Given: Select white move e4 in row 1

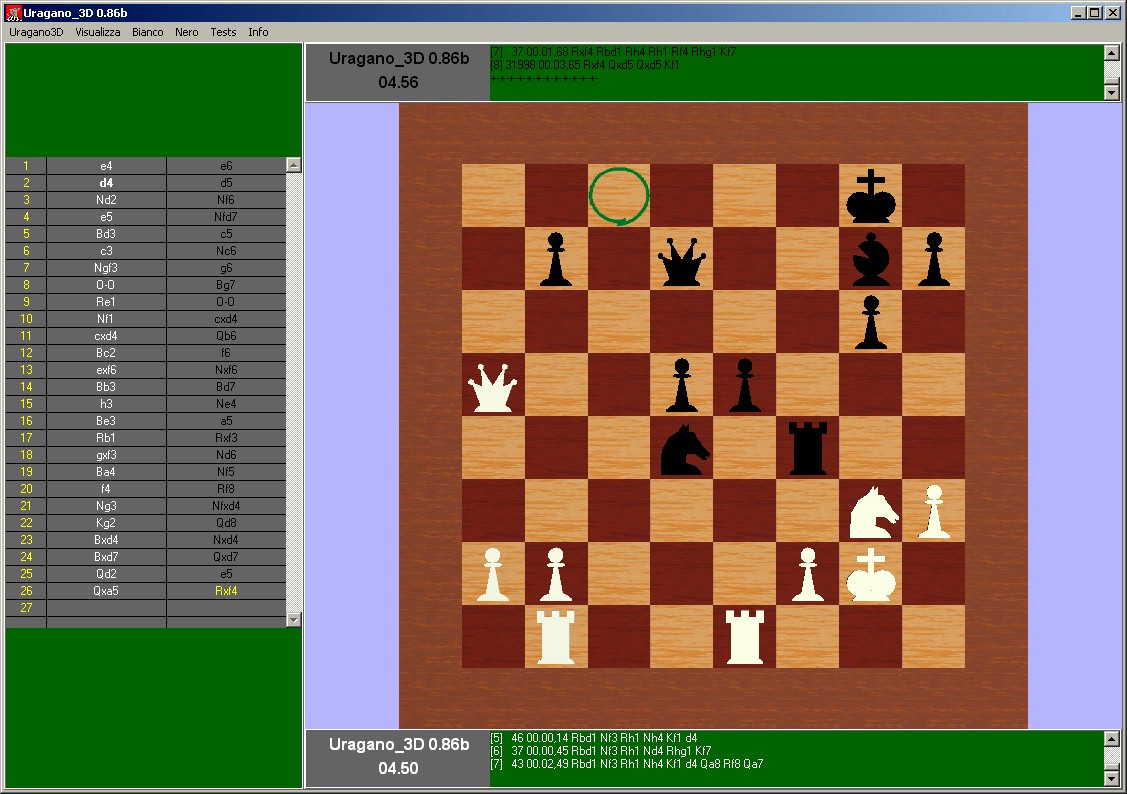Looking at the screenshot, I should (106, 165).
